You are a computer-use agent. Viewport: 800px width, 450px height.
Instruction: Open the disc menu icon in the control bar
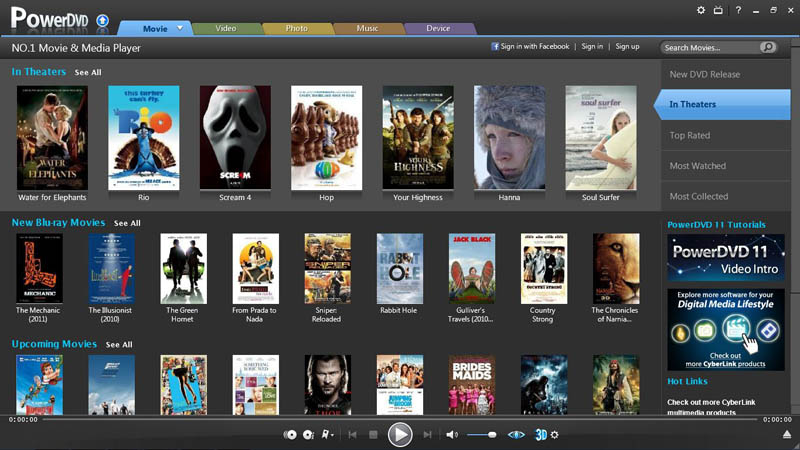pyautogui.click(x=290, y=435)
